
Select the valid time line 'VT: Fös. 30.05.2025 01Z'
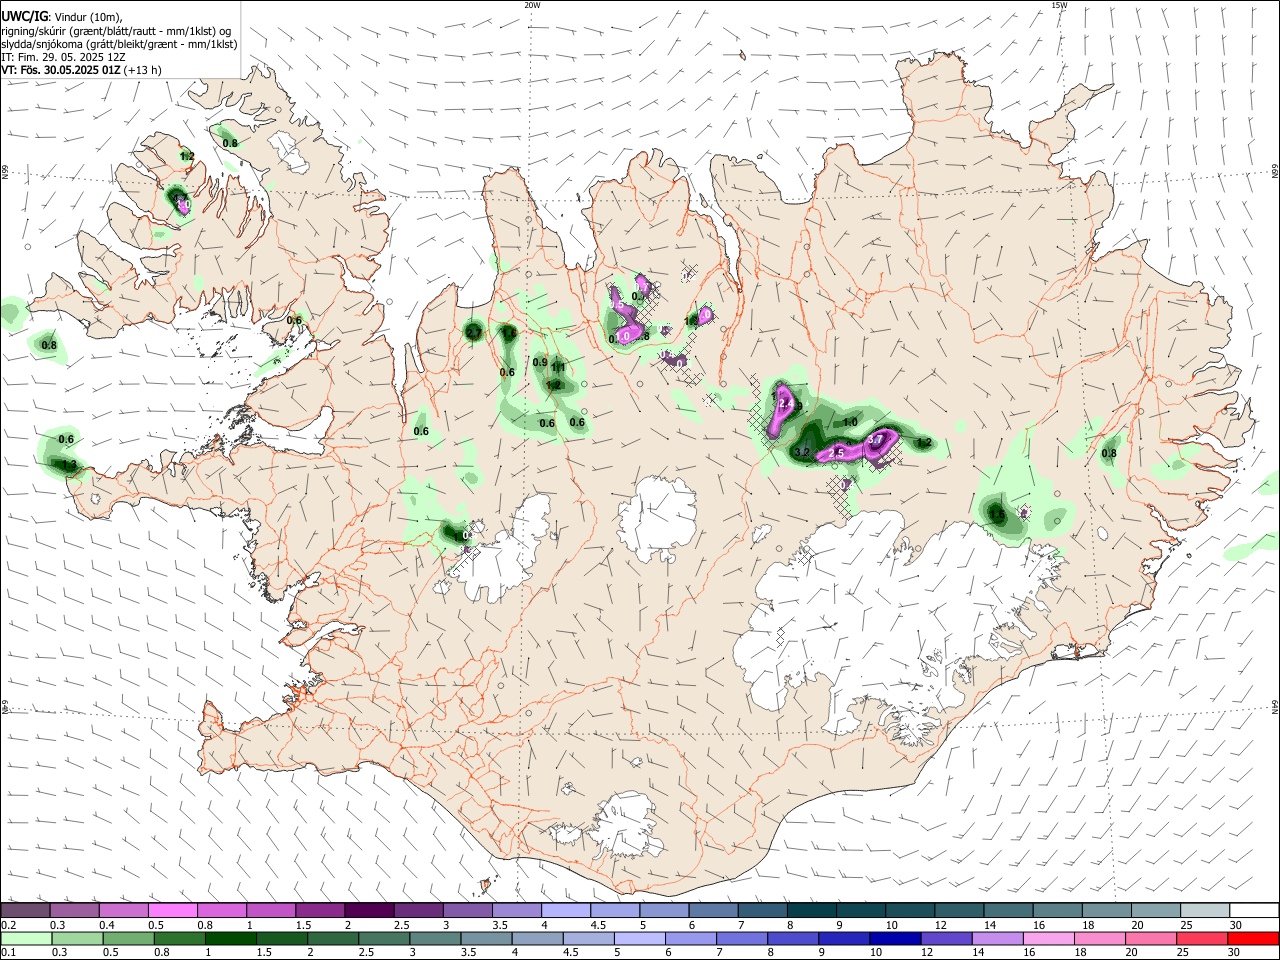[x=61, y=70]
